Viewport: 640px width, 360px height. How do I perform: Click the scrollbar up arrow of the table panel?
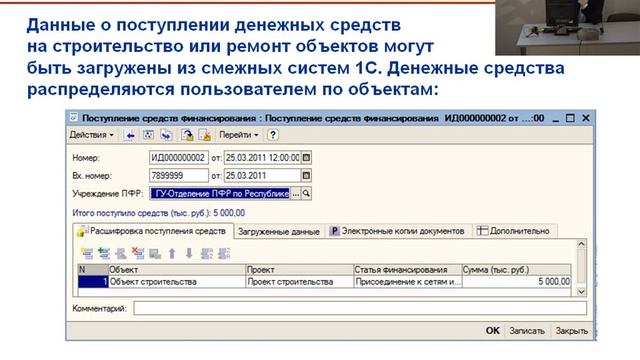pos(582,244)
